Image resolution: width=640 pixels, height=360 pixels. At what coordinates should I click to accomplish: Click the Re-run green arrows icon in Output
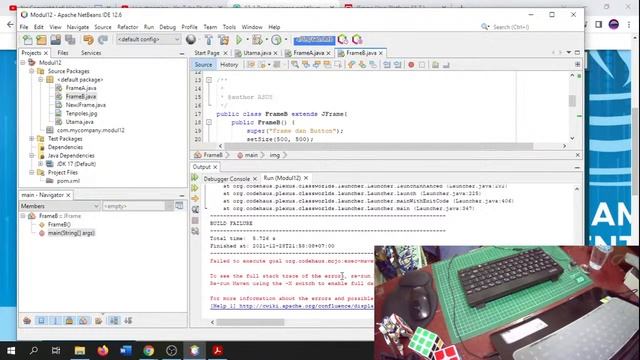point(195,178)
